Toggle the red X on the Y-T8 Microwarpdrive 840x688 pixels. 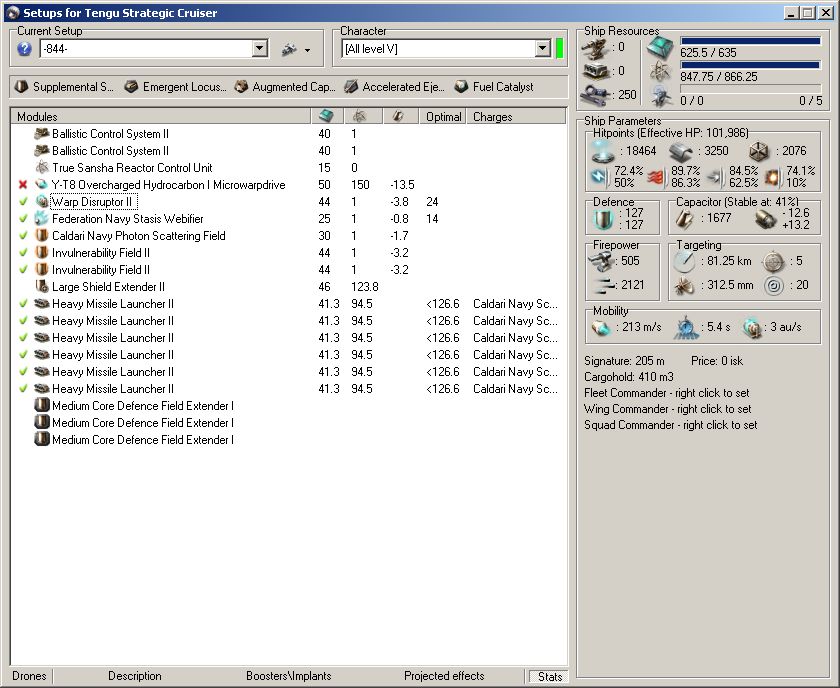pos(23,185)
